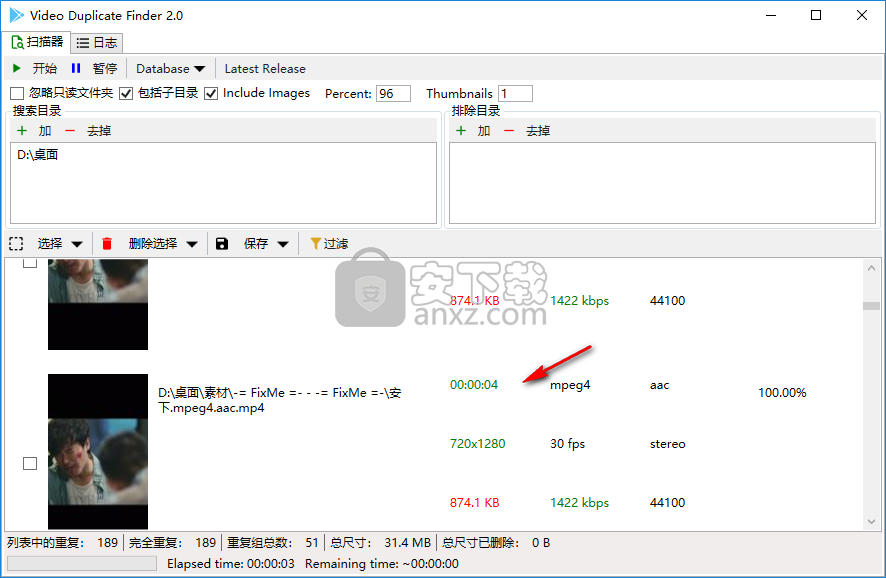Click the red trash can icon

pos(107,244)
